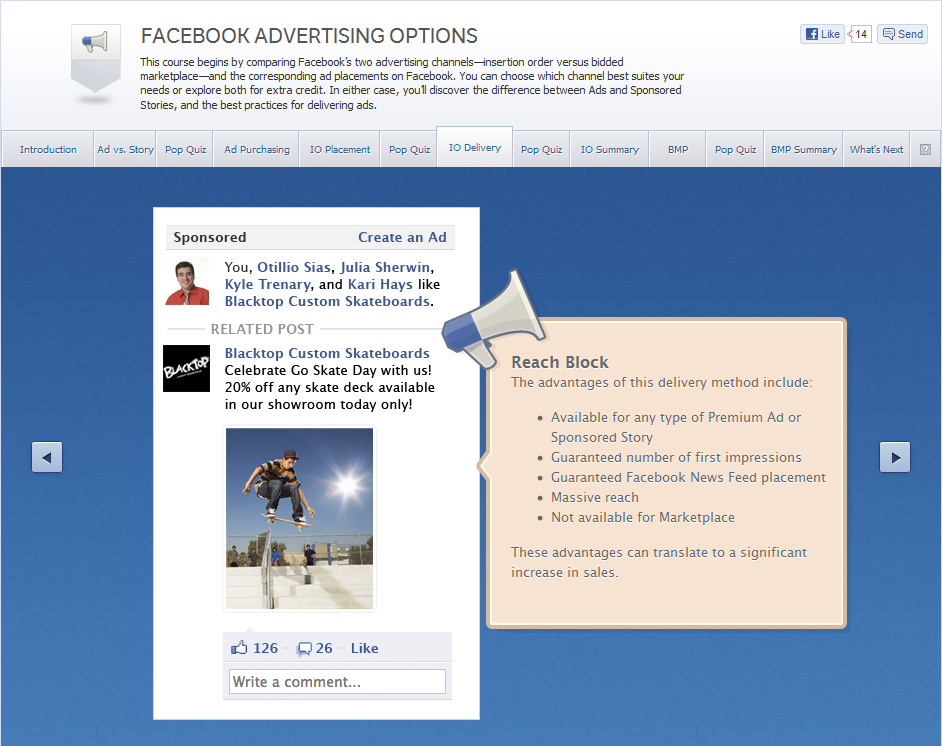The image size is (942, 746).
Task: Click the next slide arrow button
Action: point(895,457)
